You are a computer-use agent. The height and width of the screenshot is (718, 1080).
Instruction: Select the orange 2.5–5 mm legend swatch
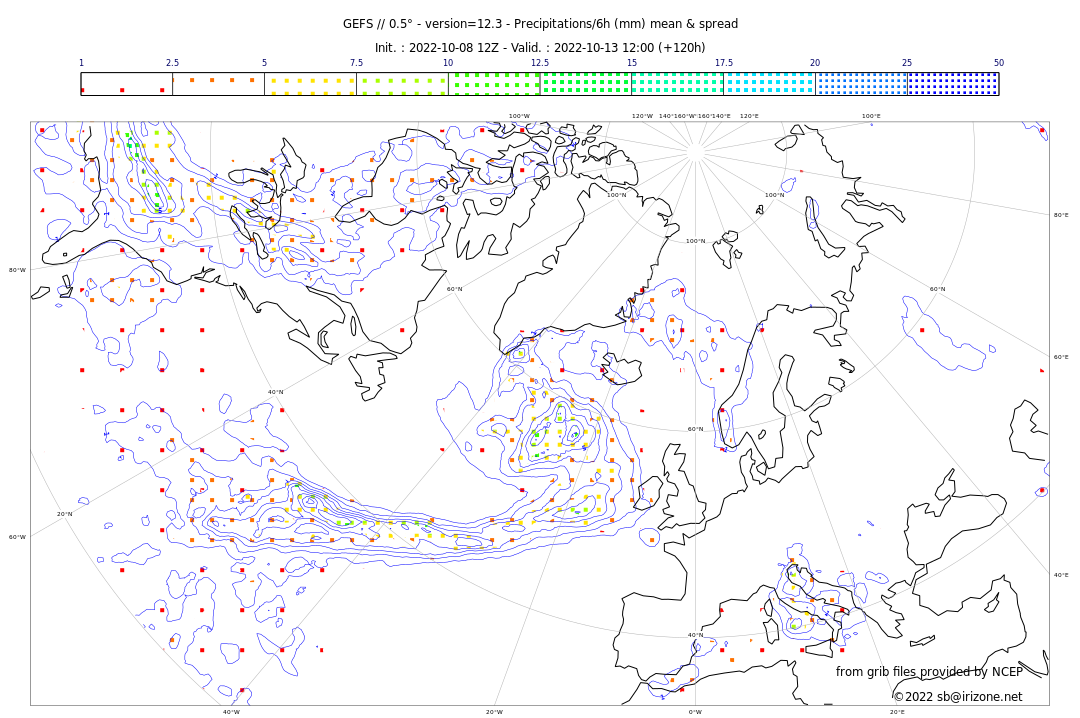click(x=218, y=83)
